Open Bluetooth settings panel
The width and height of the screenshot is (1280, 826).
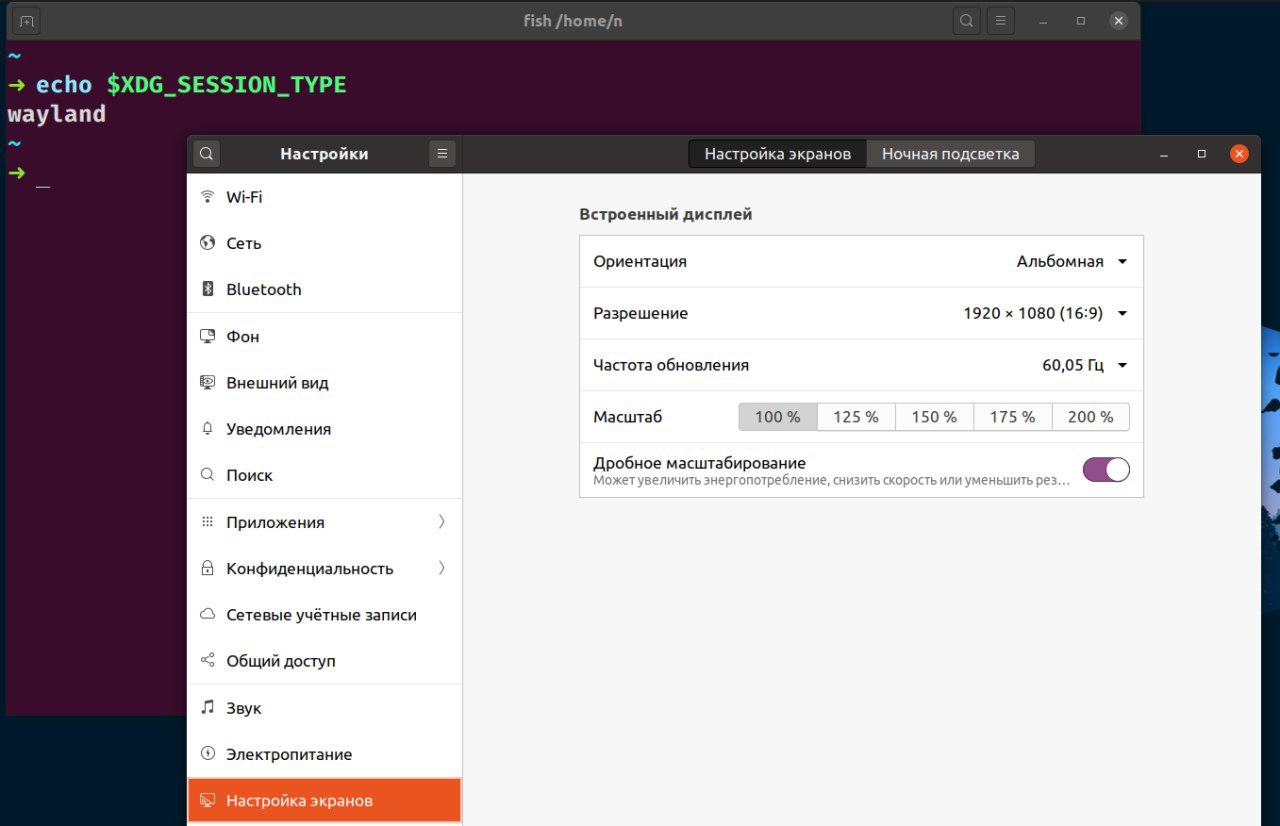point(325,289)
